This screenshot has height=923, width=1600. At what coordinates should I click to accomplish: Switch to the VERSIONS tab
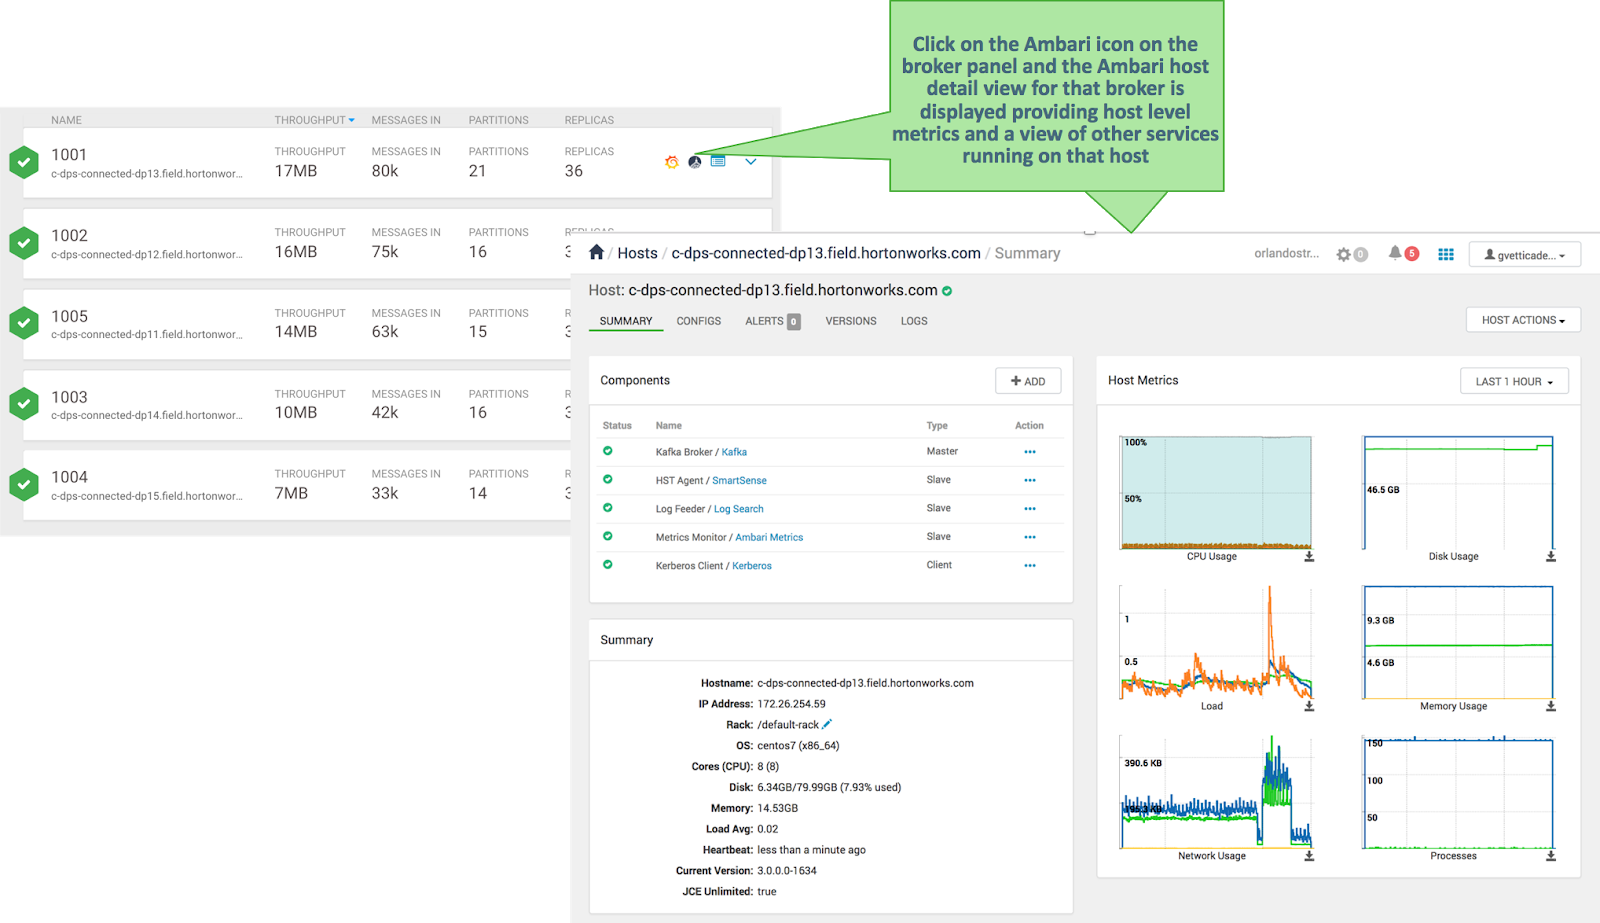(x=851, y=321)
